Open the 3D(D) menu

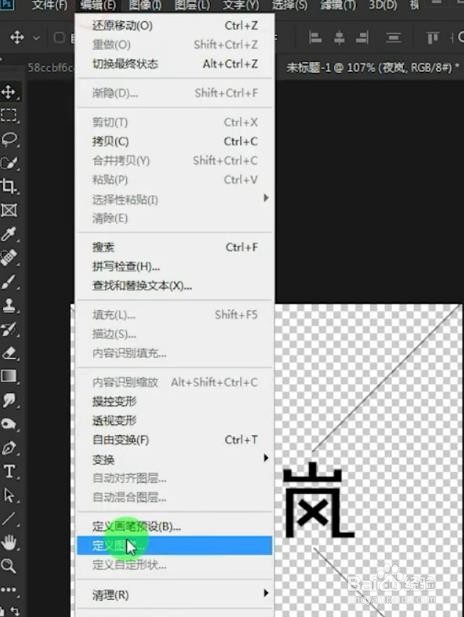(x=383, y=5)
